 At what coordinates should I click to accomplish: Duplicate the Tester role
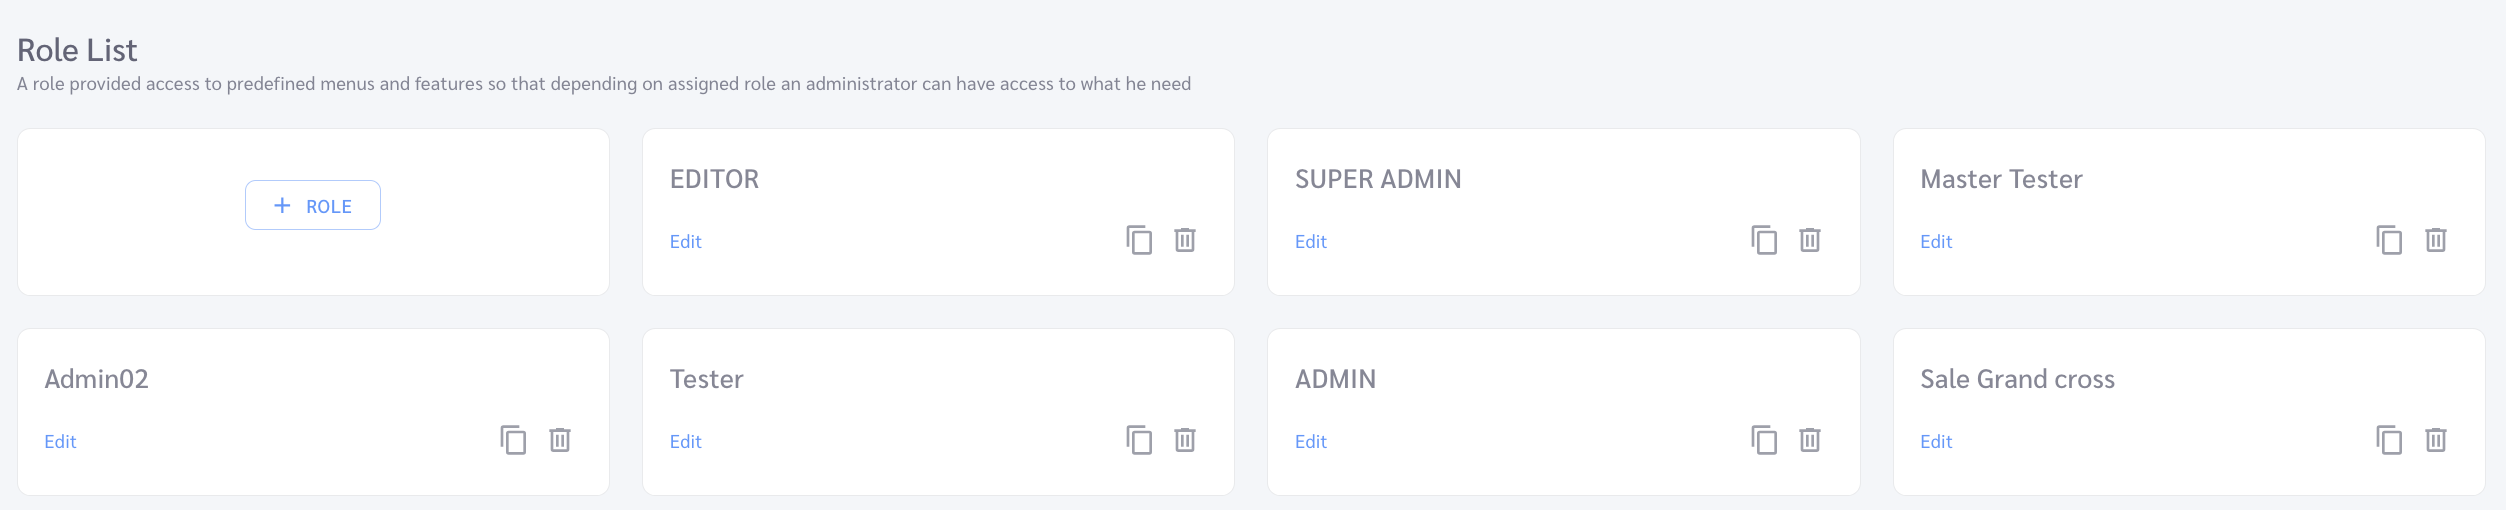(1139, 440)
